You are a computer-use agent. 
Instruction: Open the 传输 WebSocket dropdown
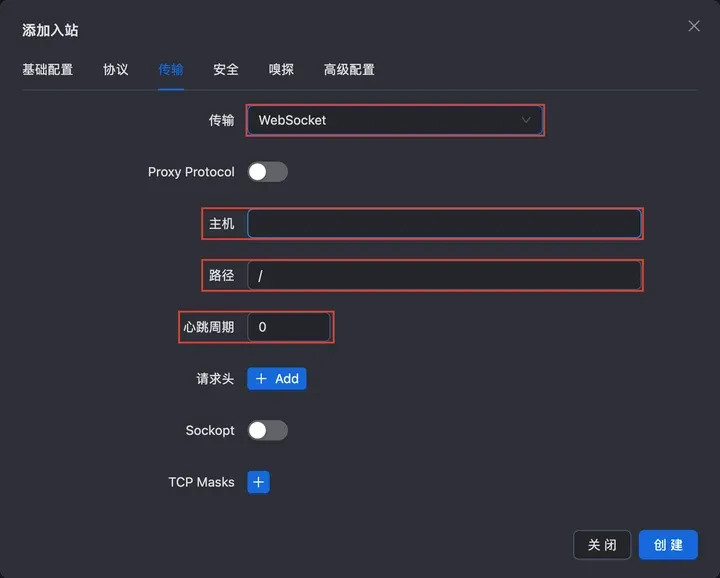(395, 120)
